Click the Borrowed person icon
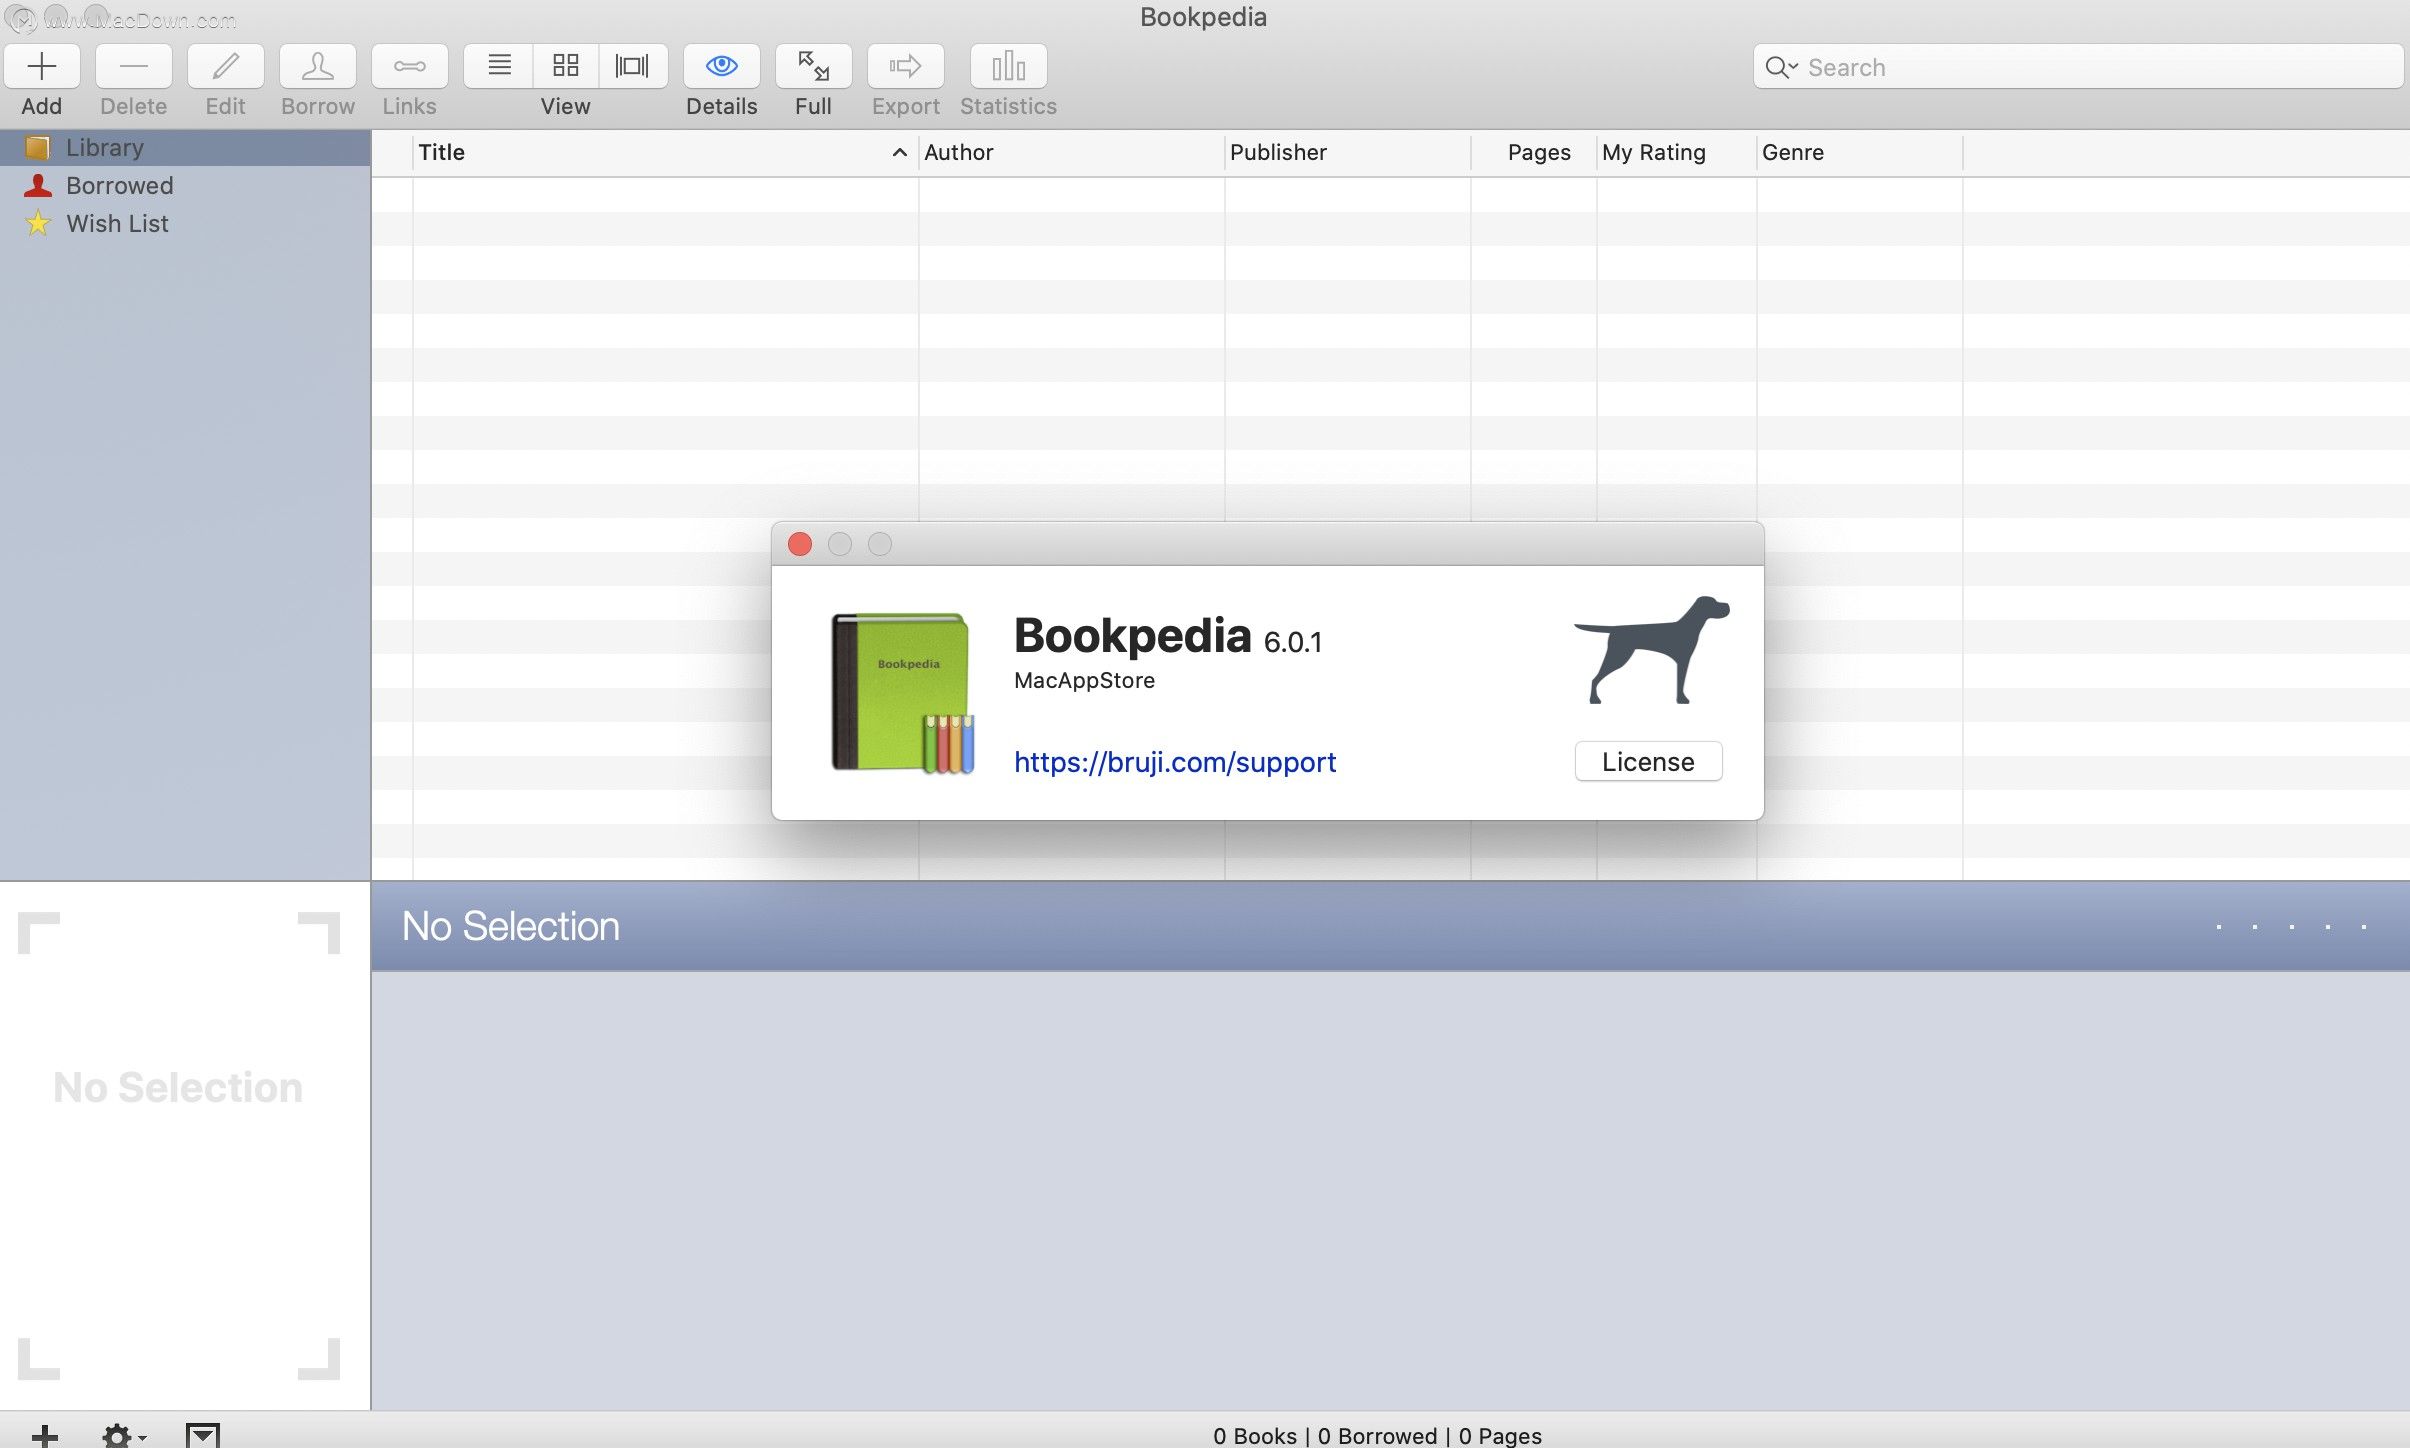 pos(37,186)
